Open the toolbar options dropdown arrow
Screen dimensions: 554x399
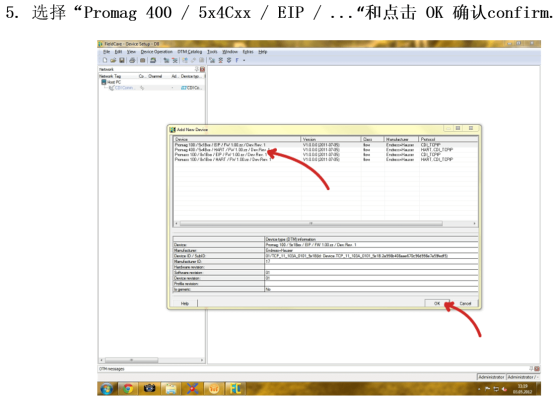tap(244, 60)
